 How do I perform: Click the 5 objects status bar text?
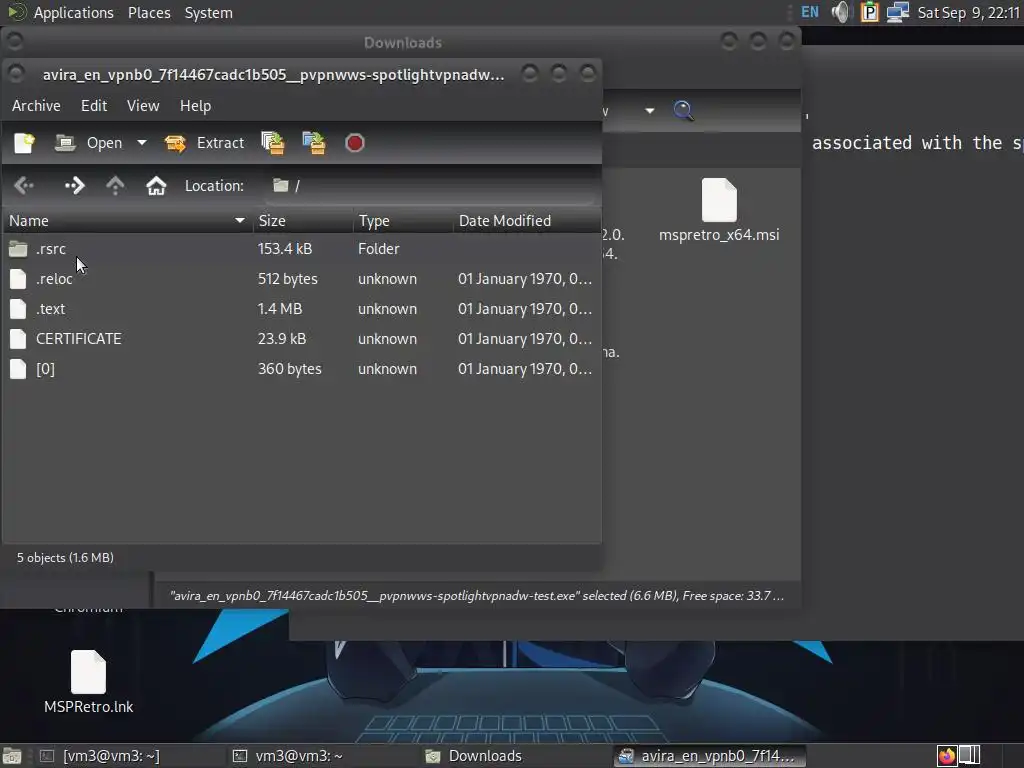[65, 558]
